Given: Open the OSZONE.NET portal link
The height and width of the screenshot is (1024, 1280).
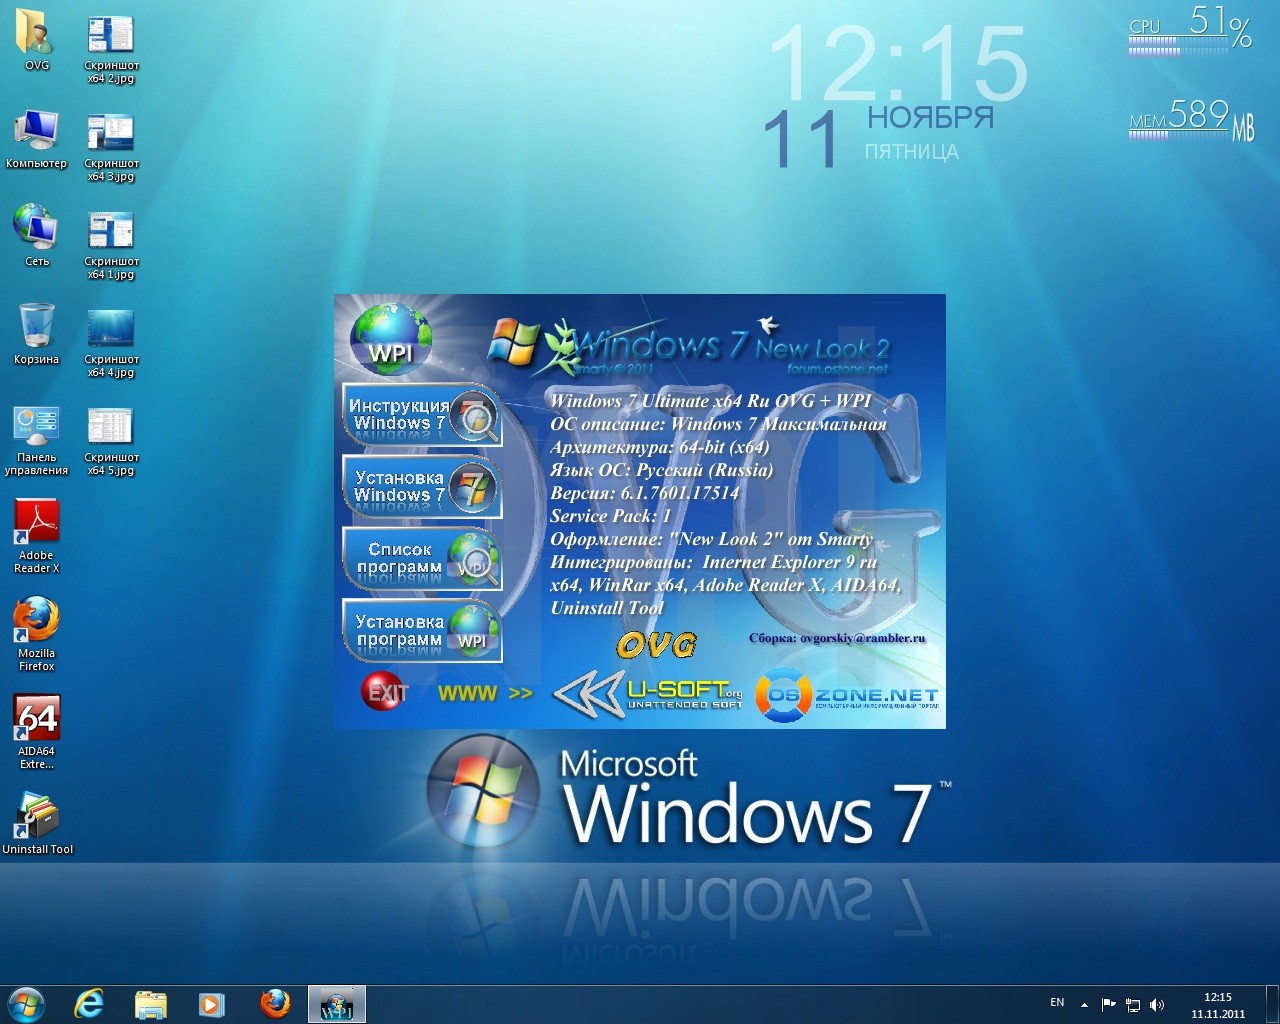Looking at the screenshot, I should [846, 695].
